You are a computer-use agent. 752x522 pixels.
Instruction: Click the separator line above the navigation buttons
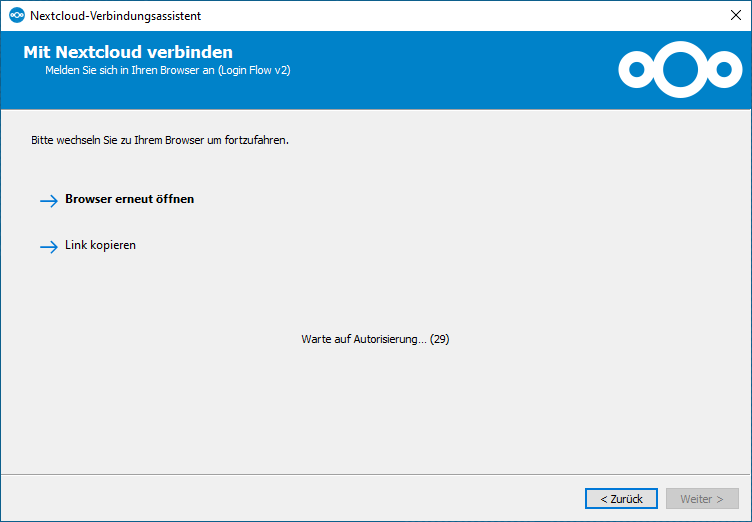pyautogui.click(x=376, y=474)
